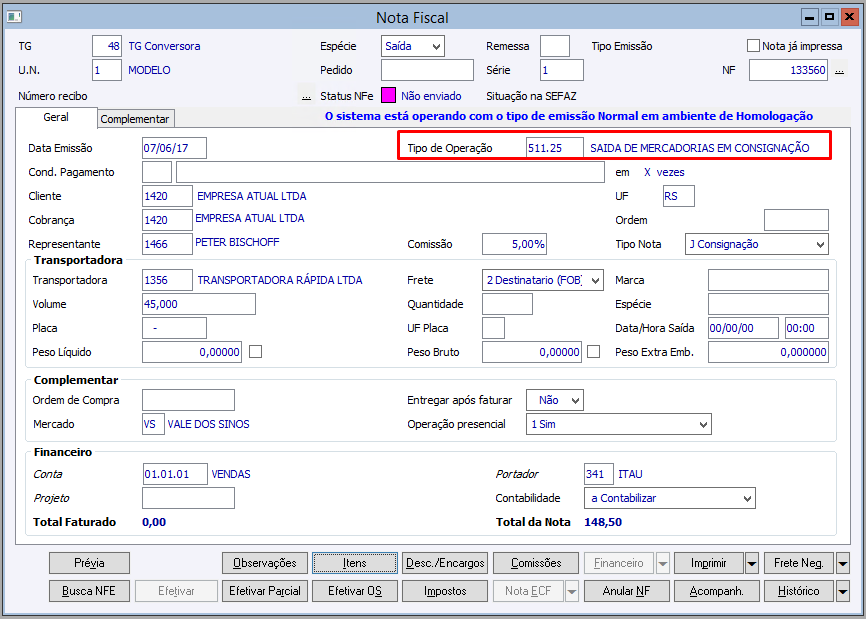This screenshot has height=619, width=866.
Task: Toggle the Peso Bruto checkbox
Action: (x=593, y=352)
